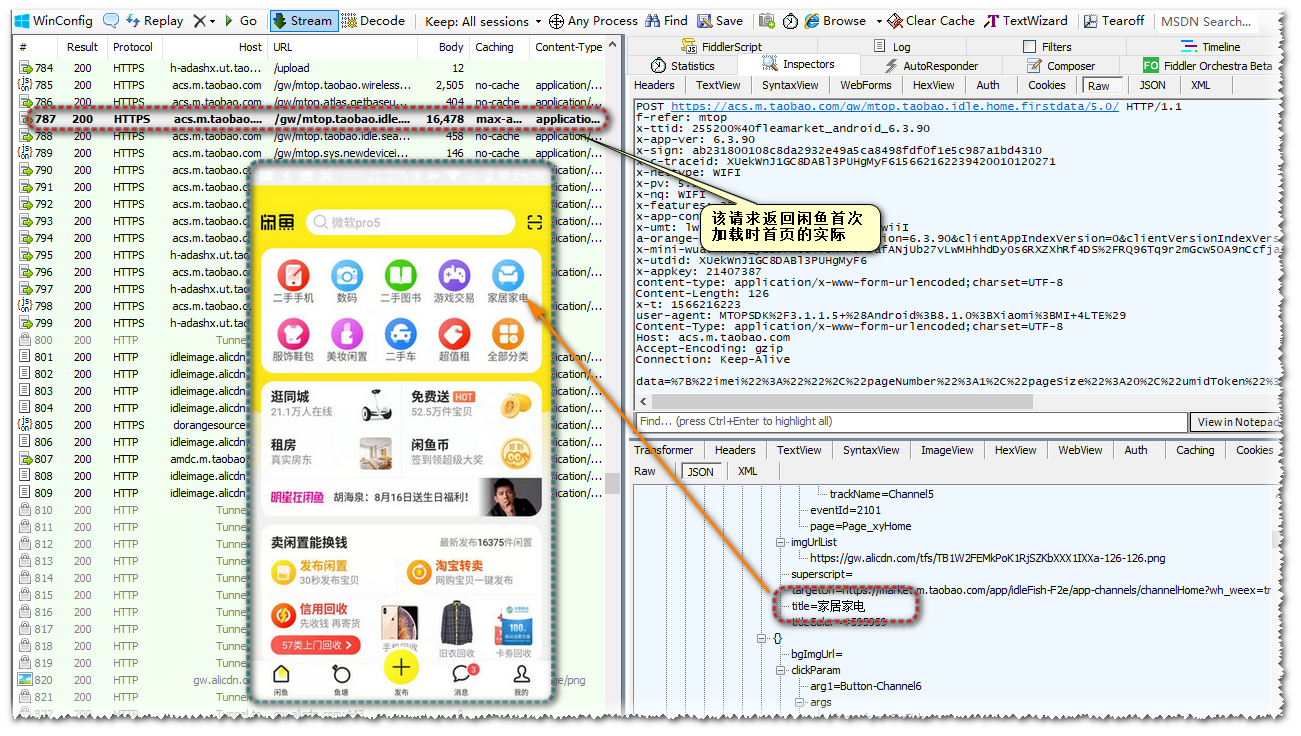
Task: Save sessions with Save button
Action: 720,20
